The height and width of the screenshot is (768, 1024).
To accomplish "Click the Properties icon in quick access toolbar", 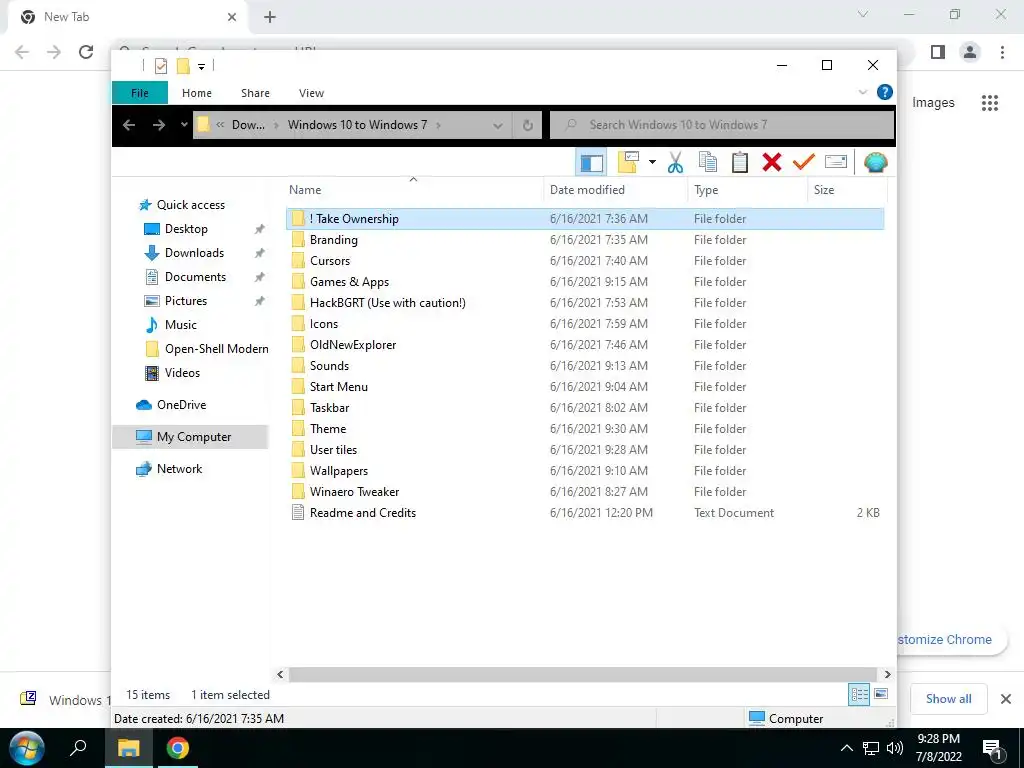I will pyautogui.click(x=161, y=66).
